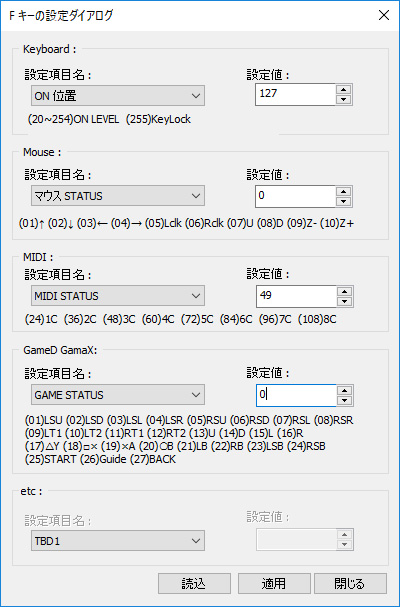Expand the GAME STATUS dropdown

[118, 395]
